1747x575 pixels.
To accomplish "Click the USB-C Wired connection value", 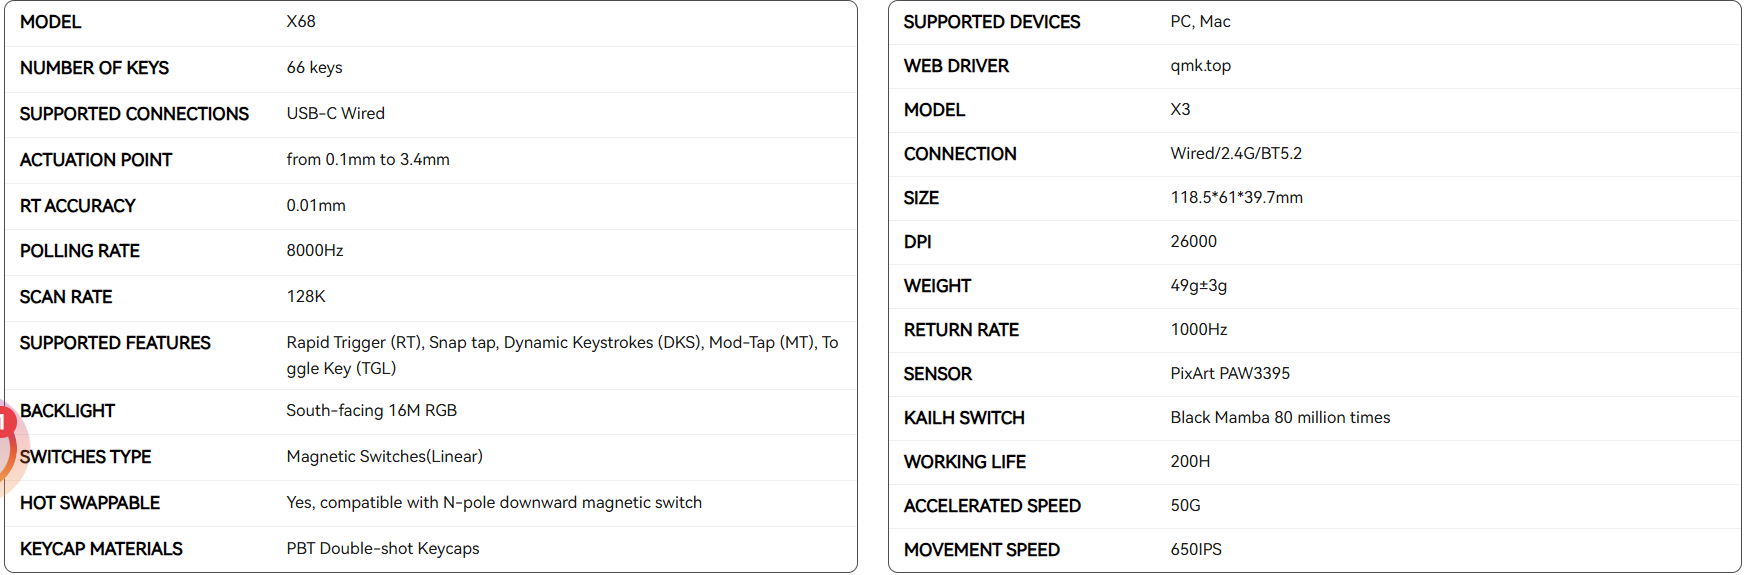I will [335, 114].
